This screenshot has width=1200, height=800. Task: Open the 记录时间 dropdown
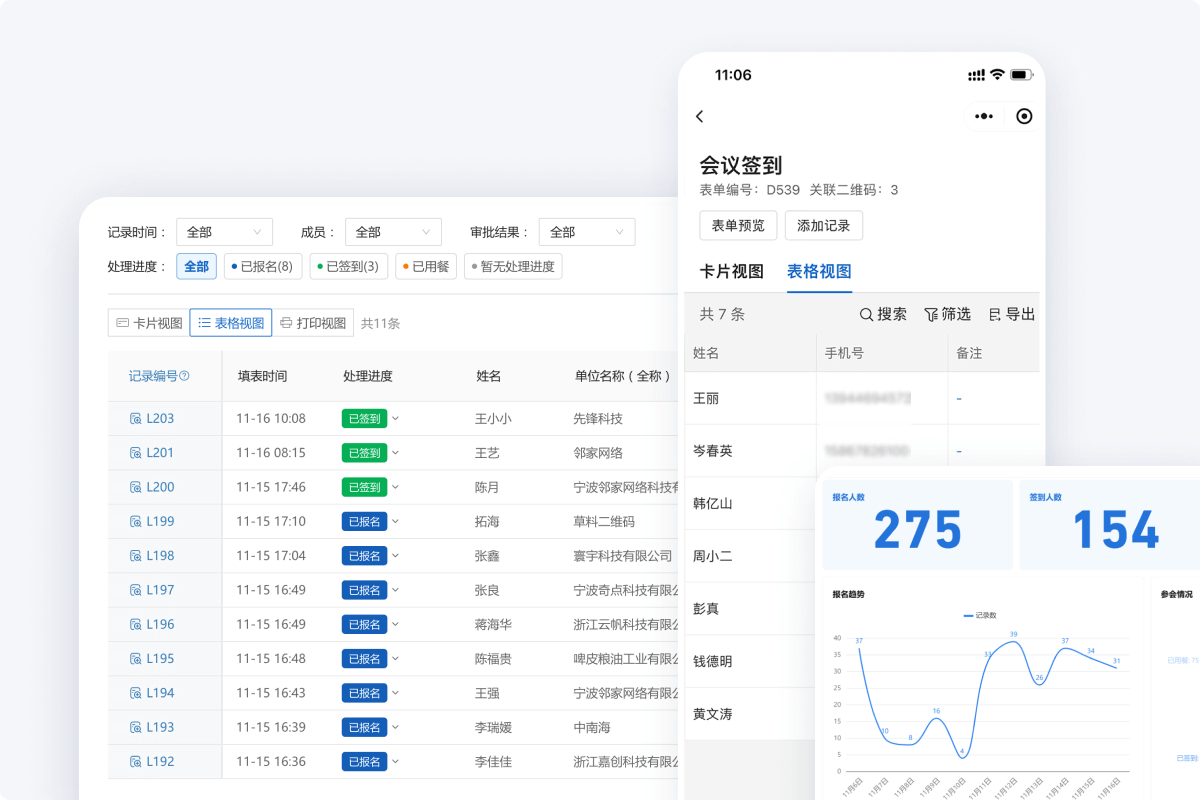pyautogui.click(x=224, y=232)
